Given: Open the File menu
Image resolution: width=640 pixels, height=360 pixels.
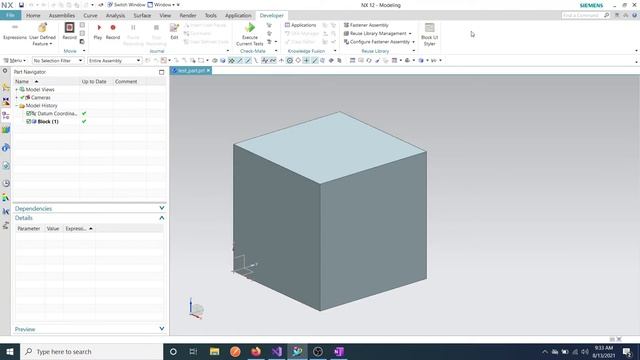Looking at the screenshot, I should [x=10, y=15].
